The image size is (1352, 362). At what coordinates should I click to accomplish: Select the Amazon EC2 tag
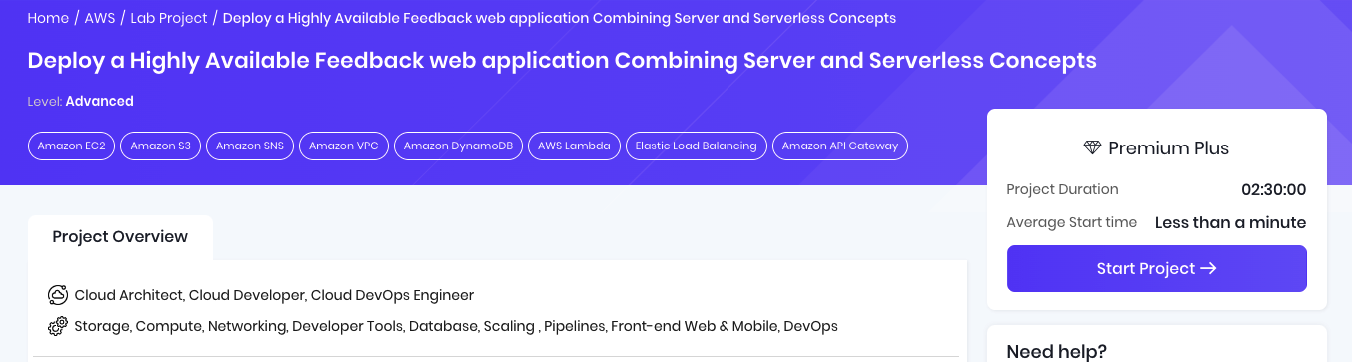tap(71, 146)
